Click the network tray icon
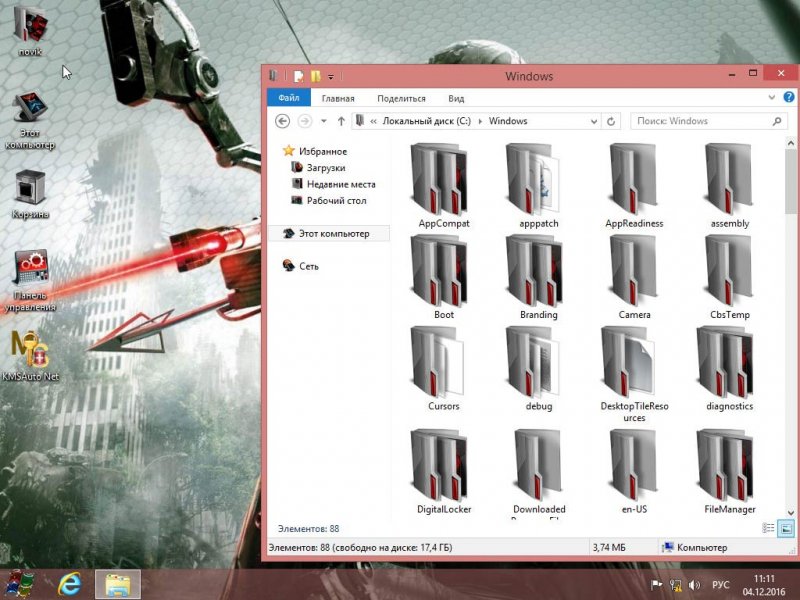Image resolution: width=800 pixels, height=600 pixels. coord(676,585)
